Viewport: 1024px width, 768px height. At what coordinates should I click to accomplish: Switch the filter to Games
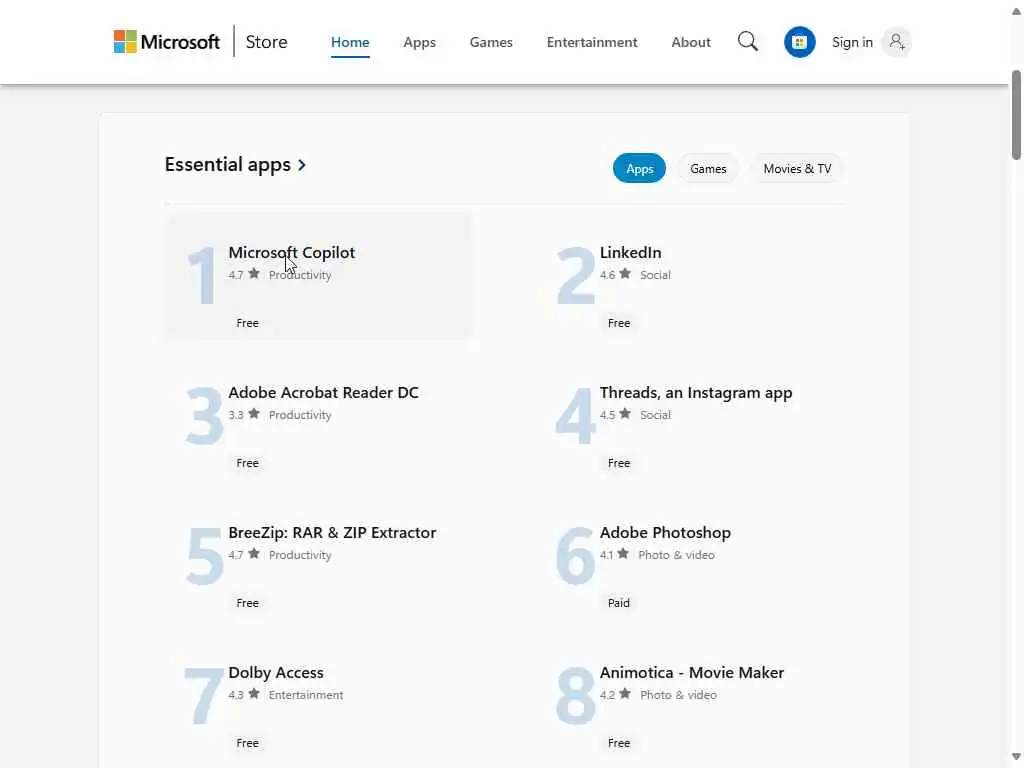point(708,169)
